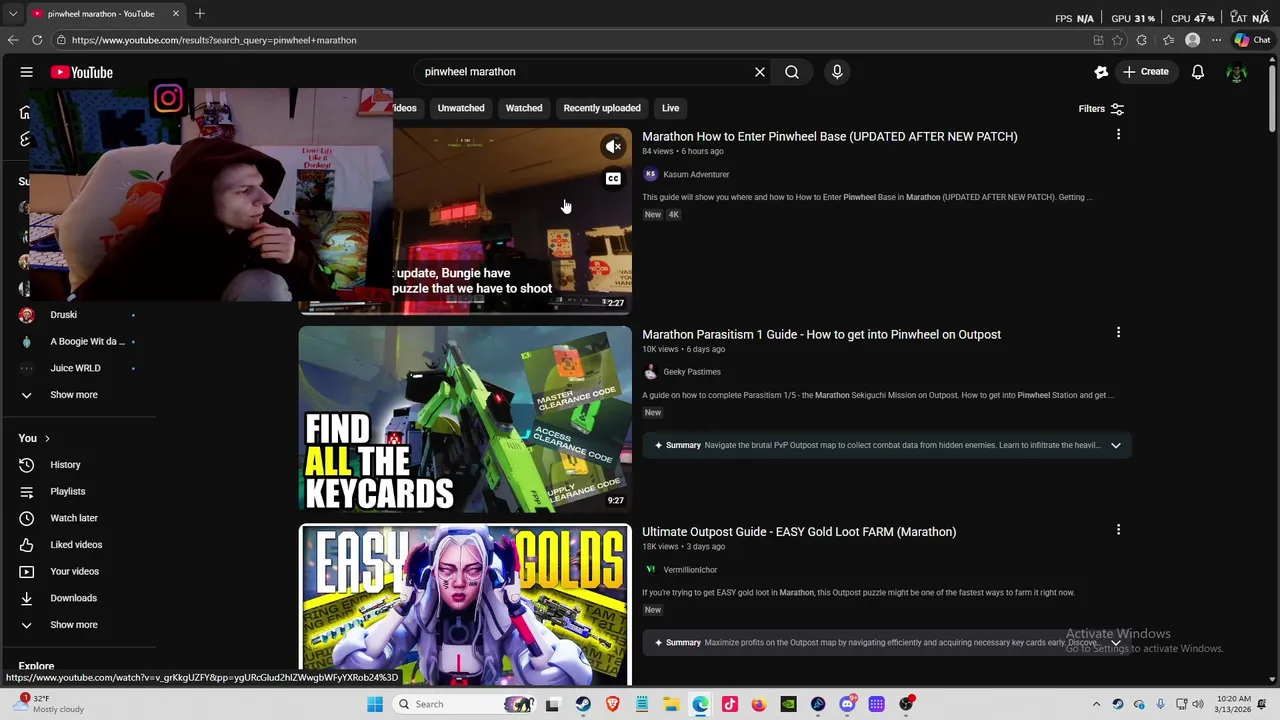This screenshot has width=1280, height=720.
Task: Open the Ultimate Outpost Guide title
Action: (x=799, y=532)
